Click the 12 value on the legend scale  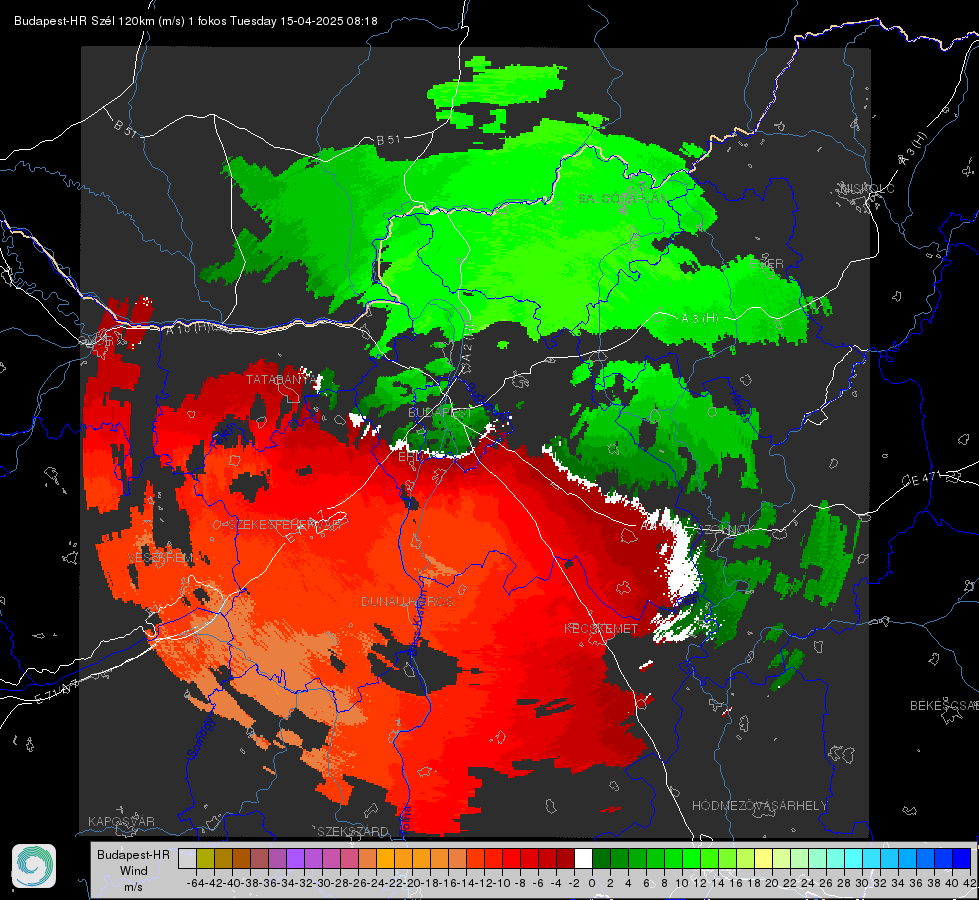tap(700, 883)
